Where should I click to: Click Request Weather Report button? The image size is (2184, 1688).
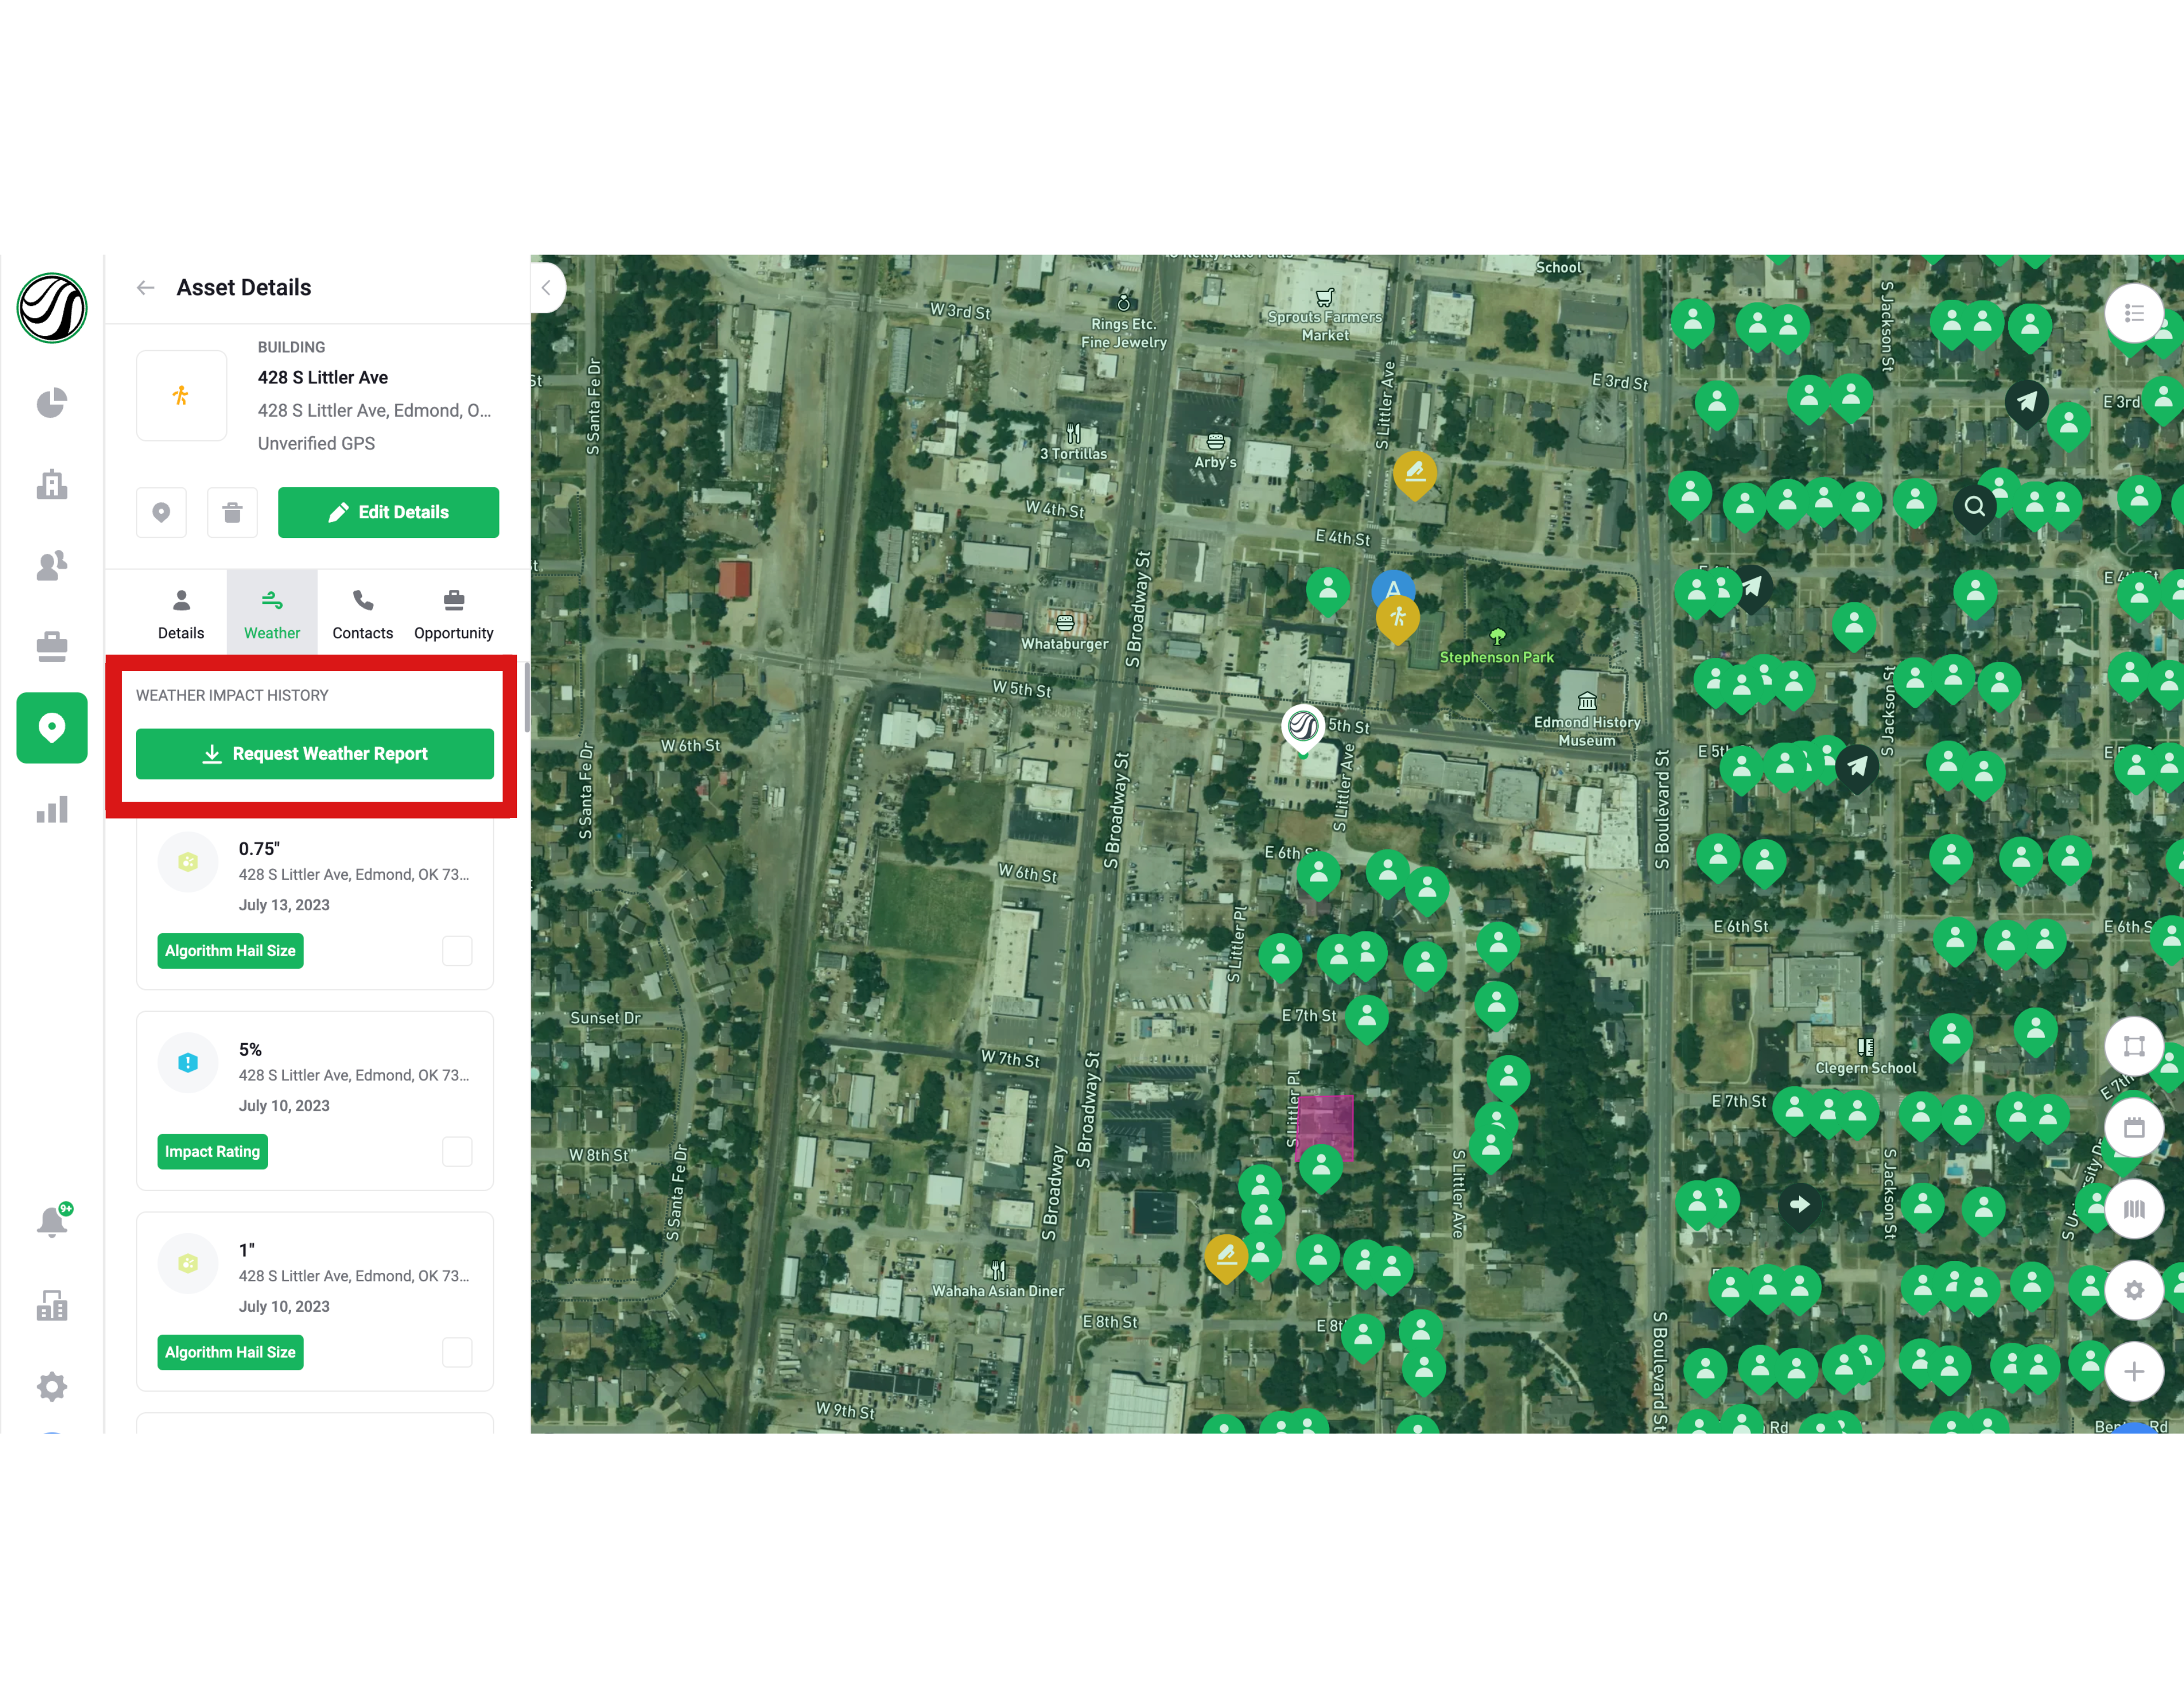point(315,754)
